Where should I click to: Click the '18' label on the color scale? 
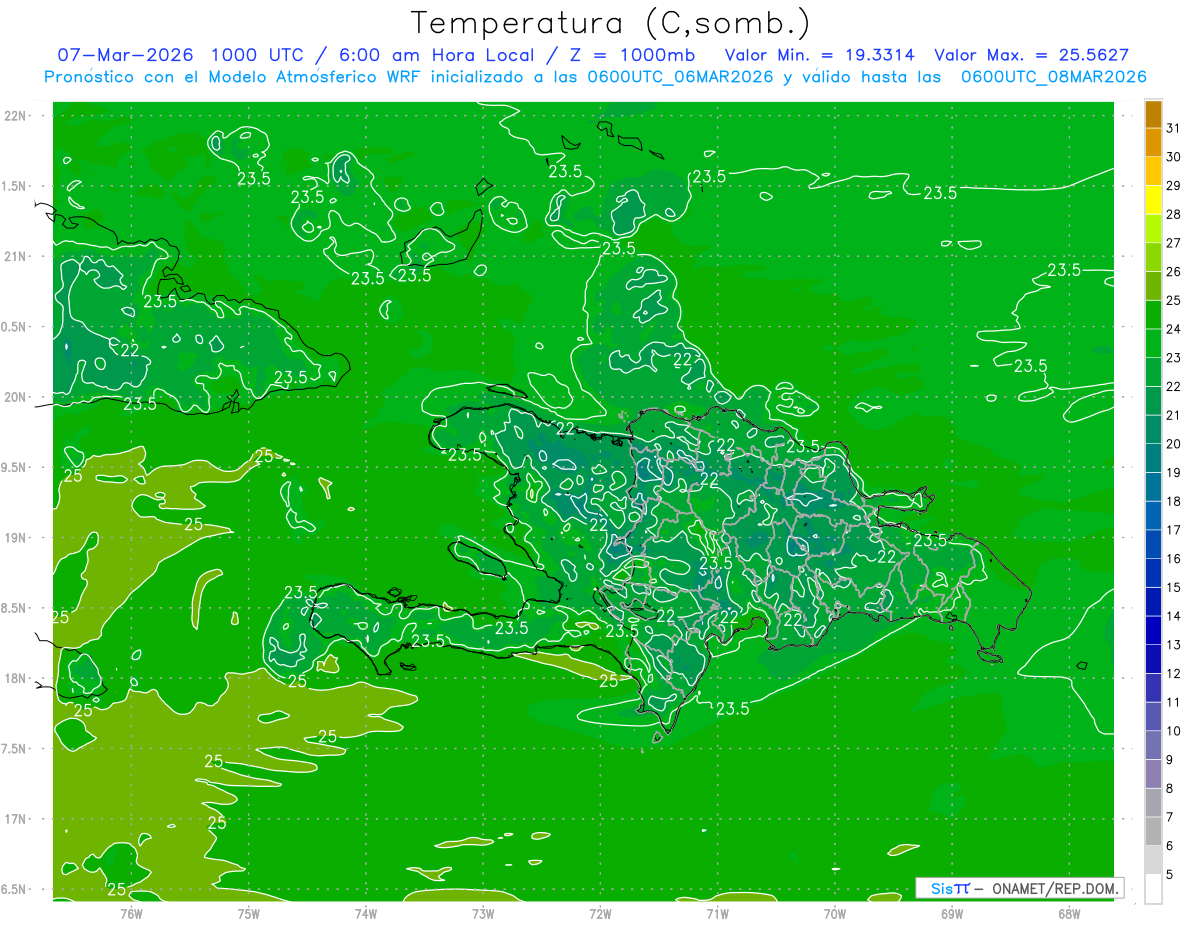coord(1174,501)
